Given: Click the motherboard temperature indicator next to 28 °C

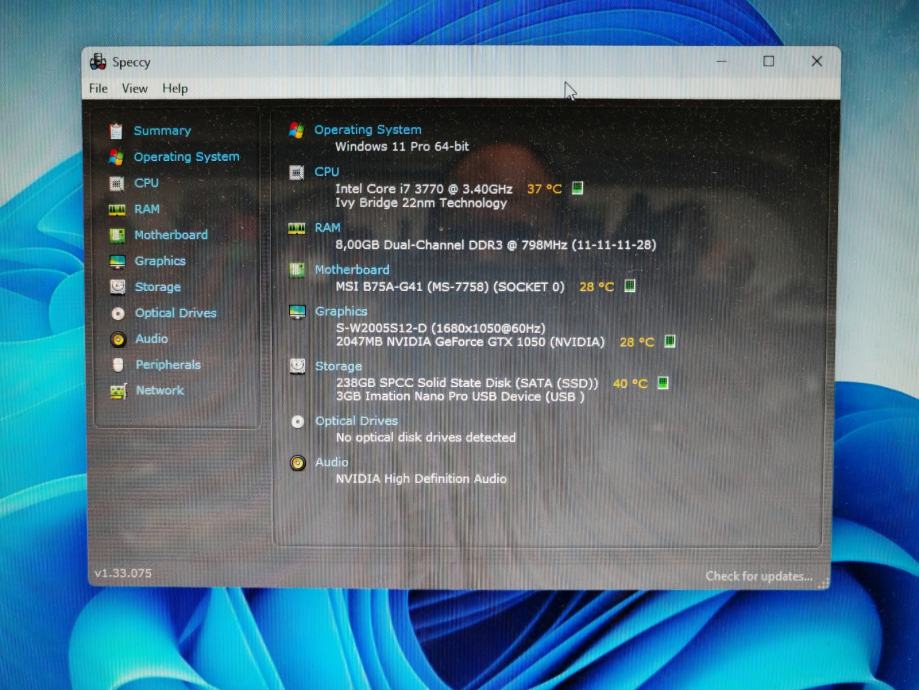Looking at the screenshot, I should coord(629,285).
